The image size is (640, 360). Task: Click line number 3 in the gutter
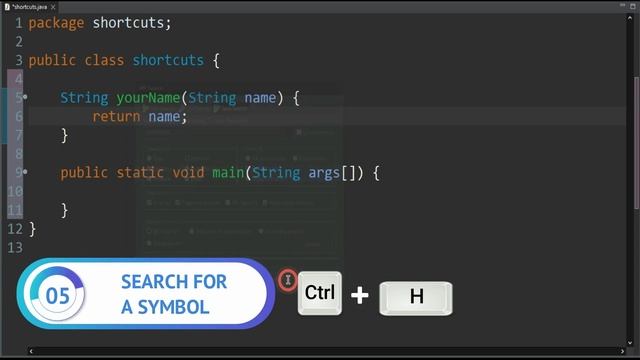point(19,60)
